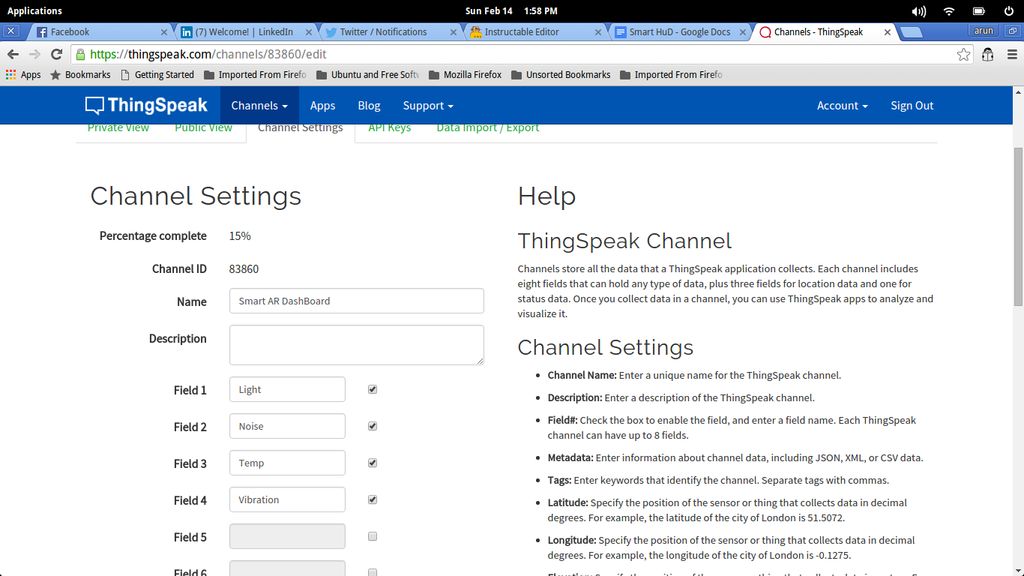This screenshot has height=576, width=1024.
Task: Open the API Keys tab
Action: click(x=389, y=128)
